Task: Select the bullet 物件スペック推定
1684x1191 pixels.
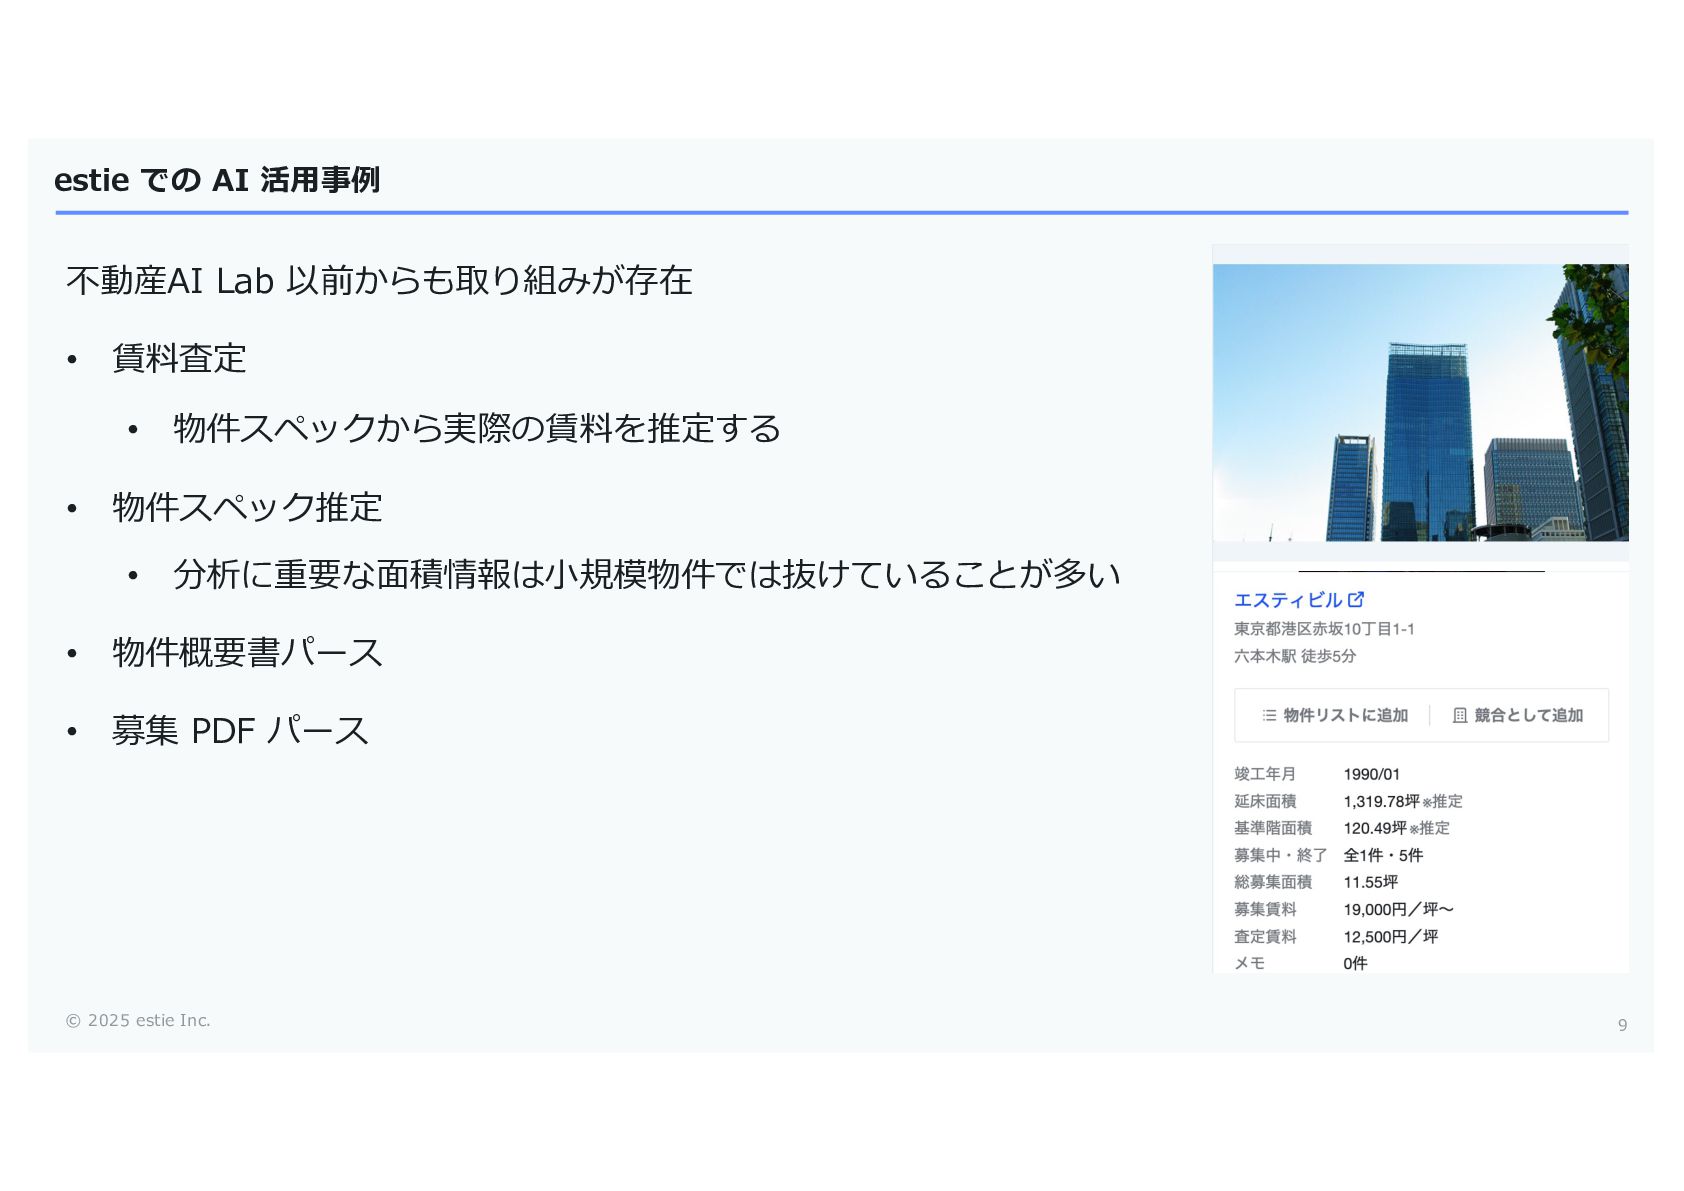Action: click(247, 507)
